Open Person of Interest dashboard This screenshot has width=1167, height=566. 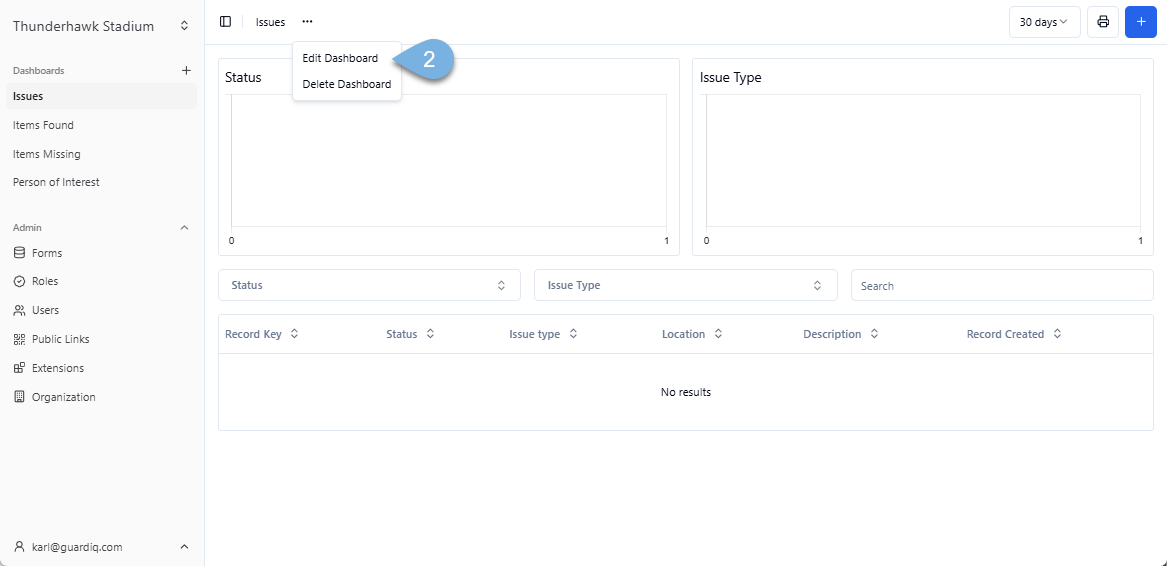tap(56, 182)
